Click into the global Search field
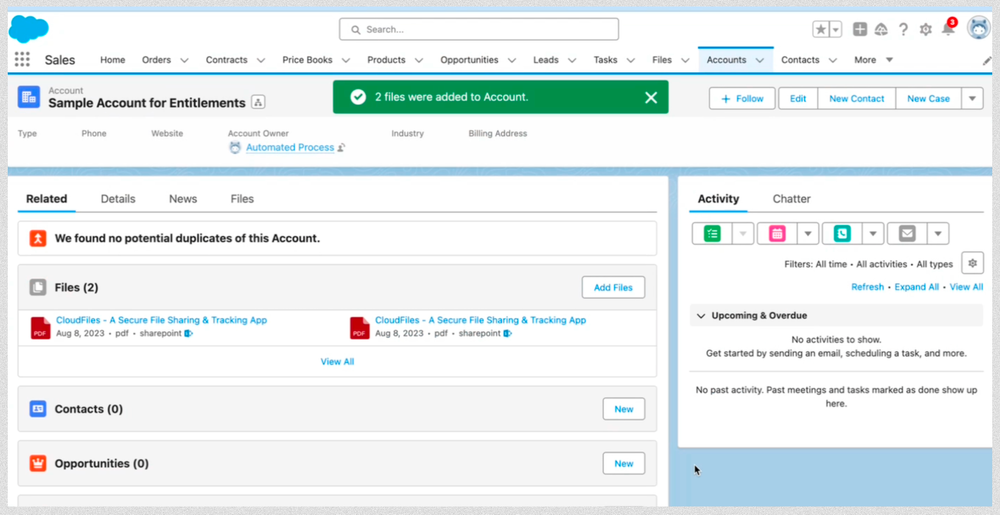The width and height of the screenshot is (1000, 515). point(480,29)
